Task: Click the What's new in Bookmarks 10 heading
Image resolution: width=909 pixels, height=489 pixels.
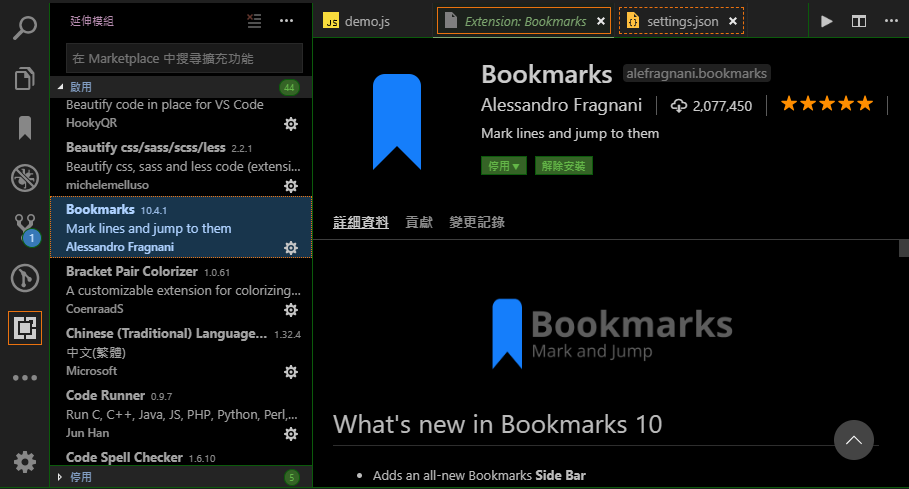Action: (497, 425)
